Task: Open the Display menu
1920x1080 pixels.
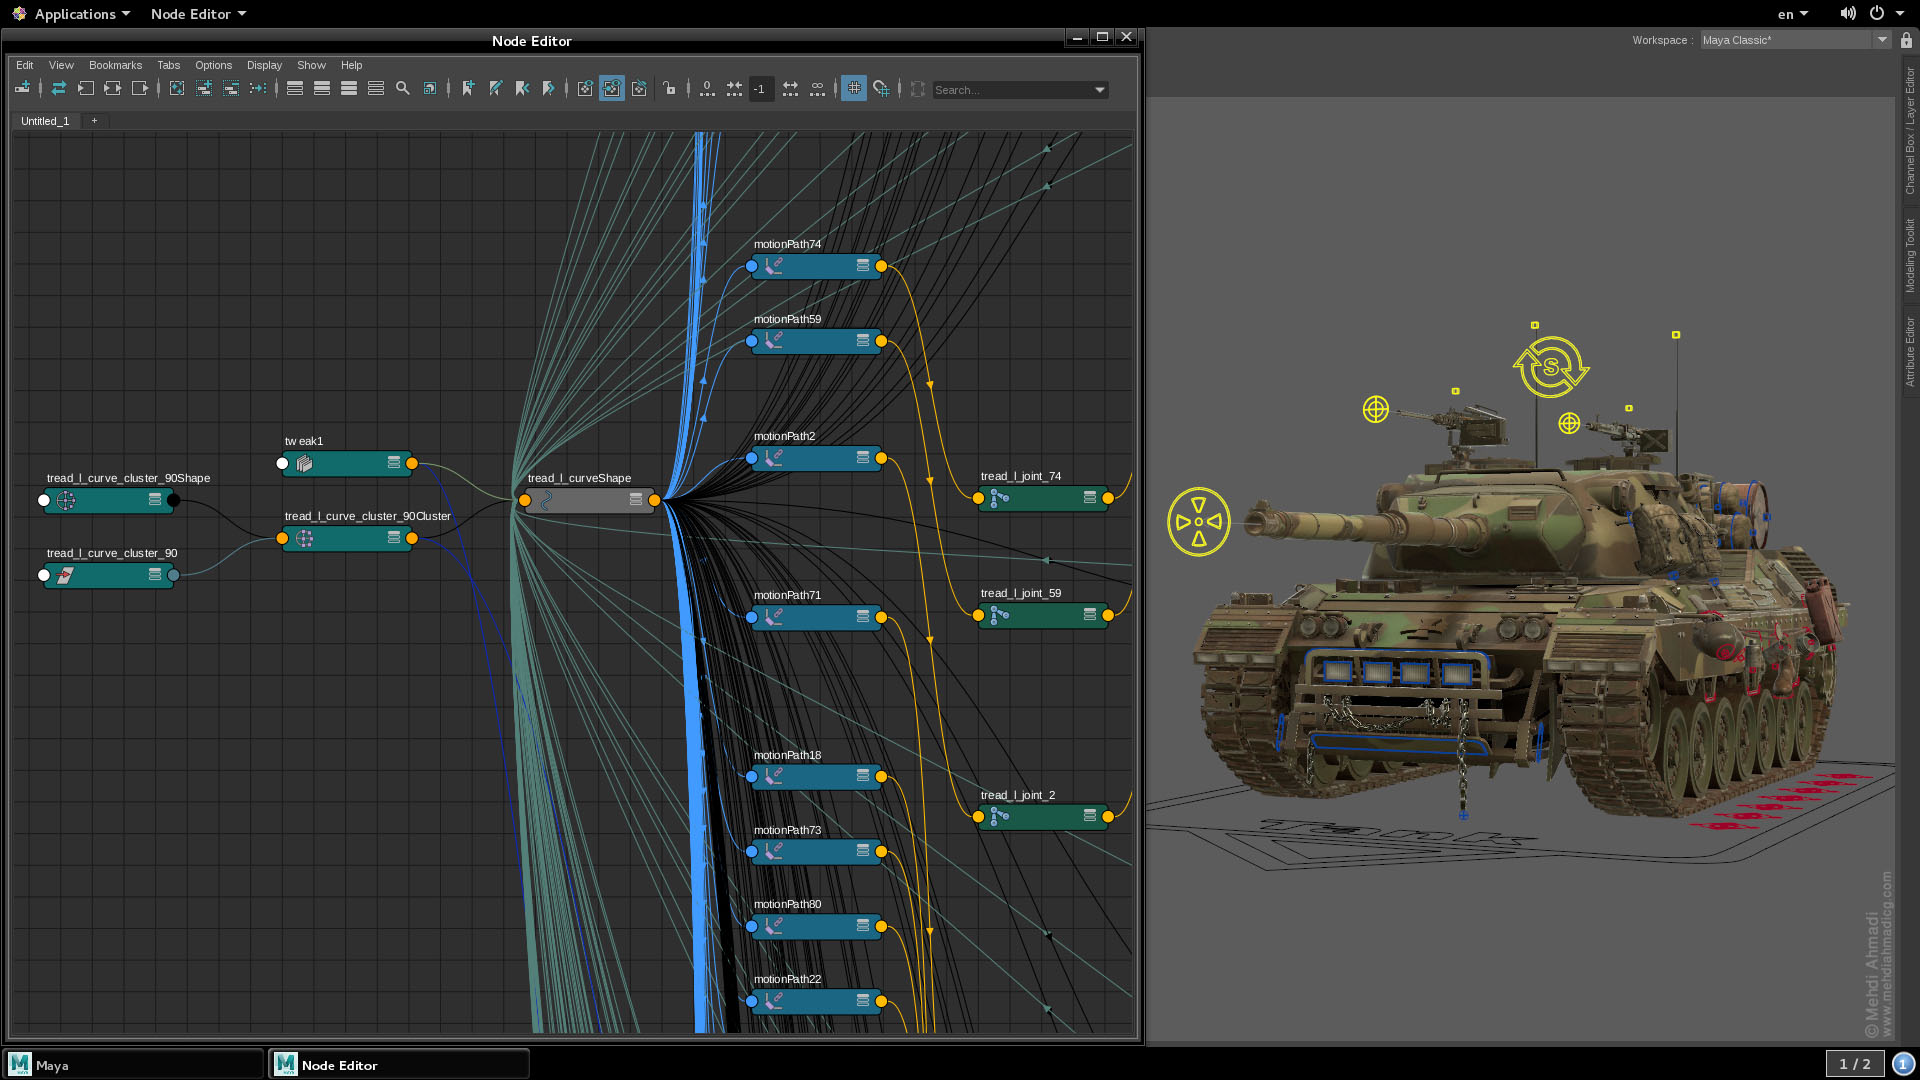Action: pos(265,65)
